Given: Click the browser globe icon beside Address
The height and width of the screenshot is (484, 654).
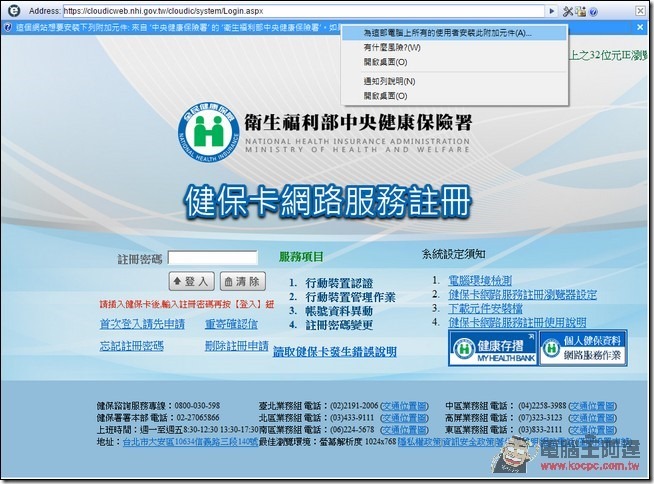Looking at the screenshot, I should click(14, 10).
